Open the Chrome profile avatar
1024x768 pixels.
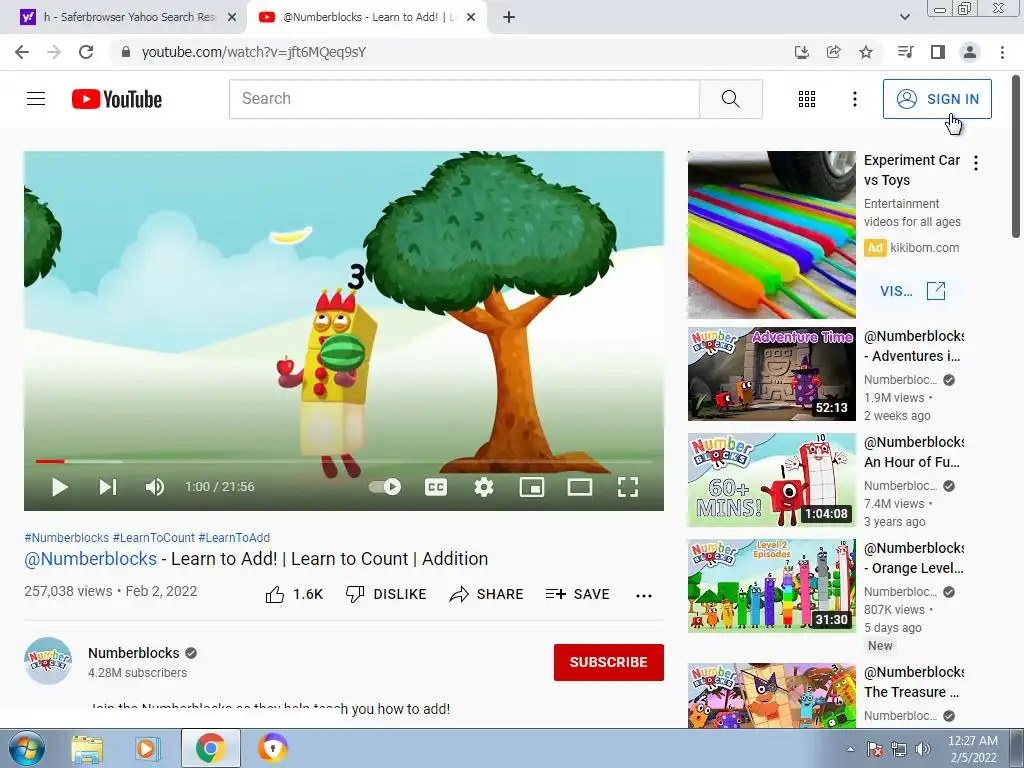click(x=970, y=52)
